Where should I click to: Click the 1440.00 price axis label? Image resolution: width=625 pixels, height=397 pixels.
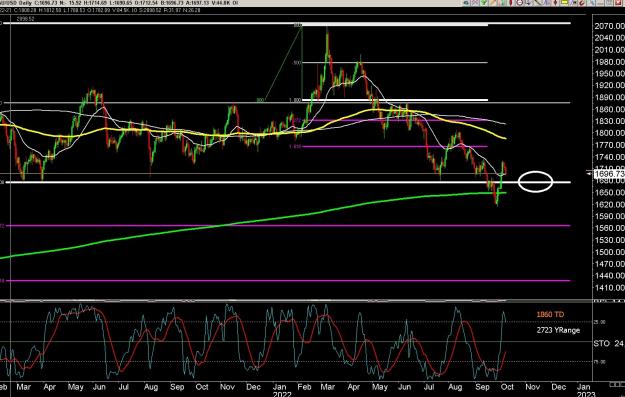pyautogui.click(x=609, y=275)
